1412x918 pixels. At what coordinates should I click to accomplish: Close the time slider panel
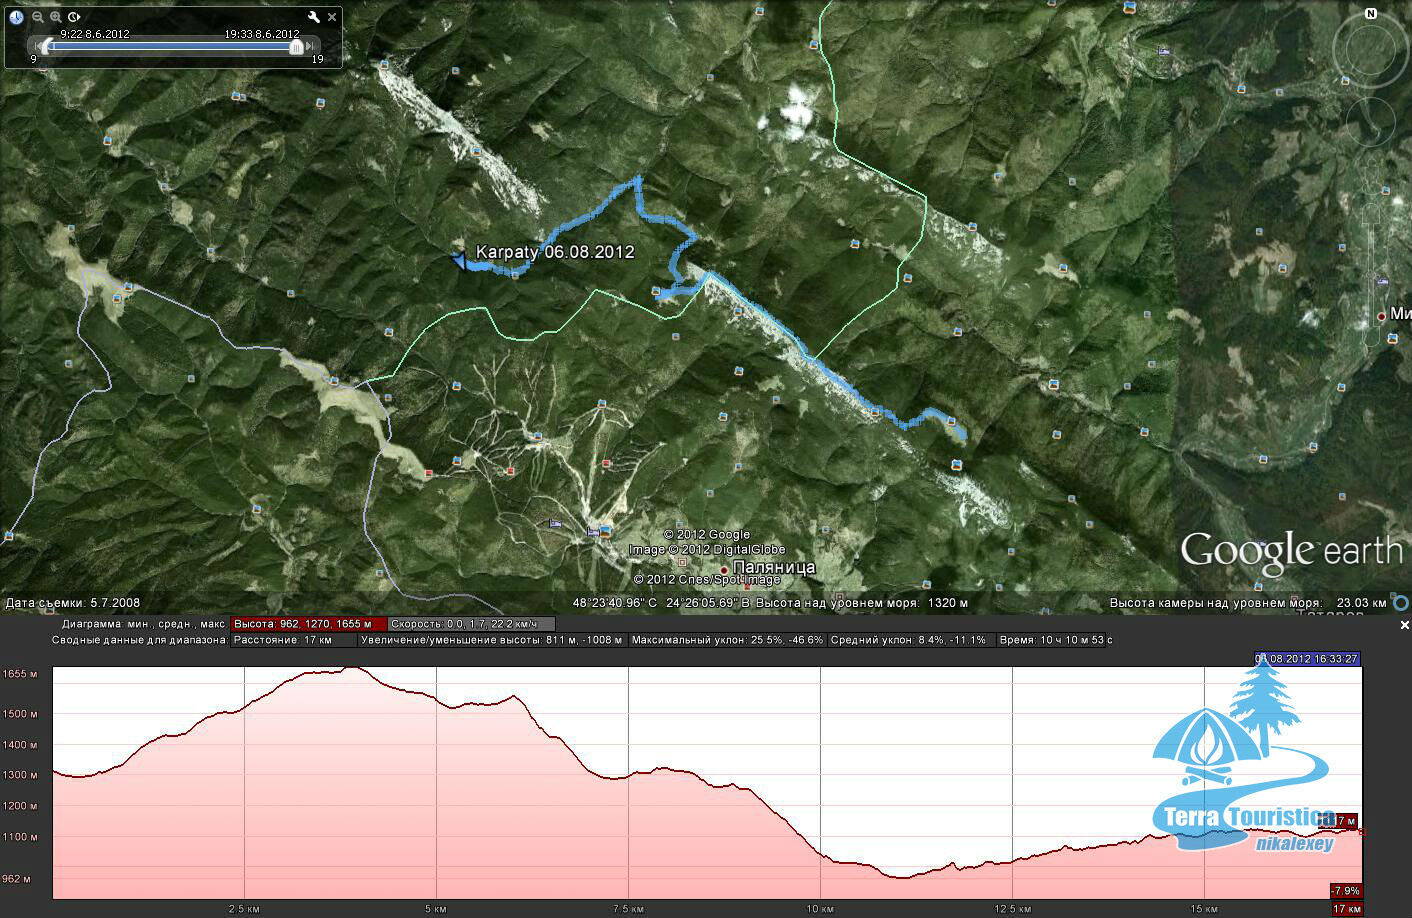pos(333,17)
